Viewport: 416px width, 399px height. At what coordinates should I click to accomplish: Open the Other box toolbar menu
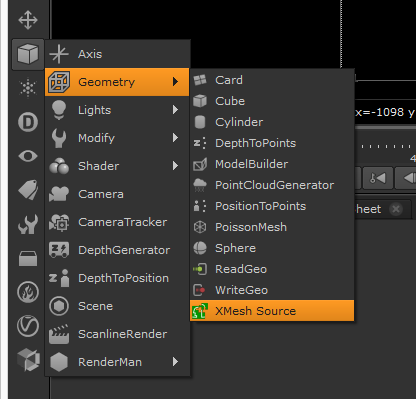(x=28, y=258)
